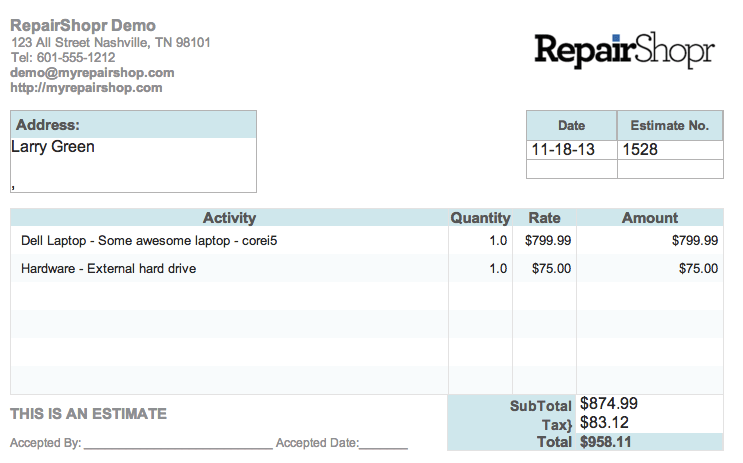Click the SubTotal $874.99 value
Viewport: 743px width, 463px height.
click(x=609, y=404)
